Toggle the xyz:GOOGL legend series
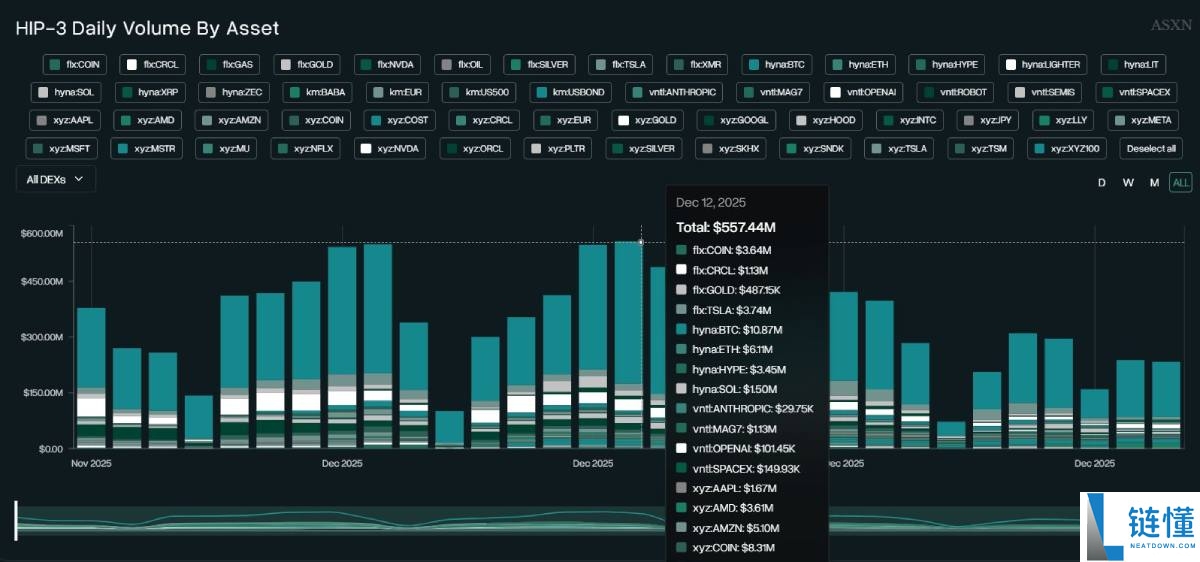 tap(737, 121)
